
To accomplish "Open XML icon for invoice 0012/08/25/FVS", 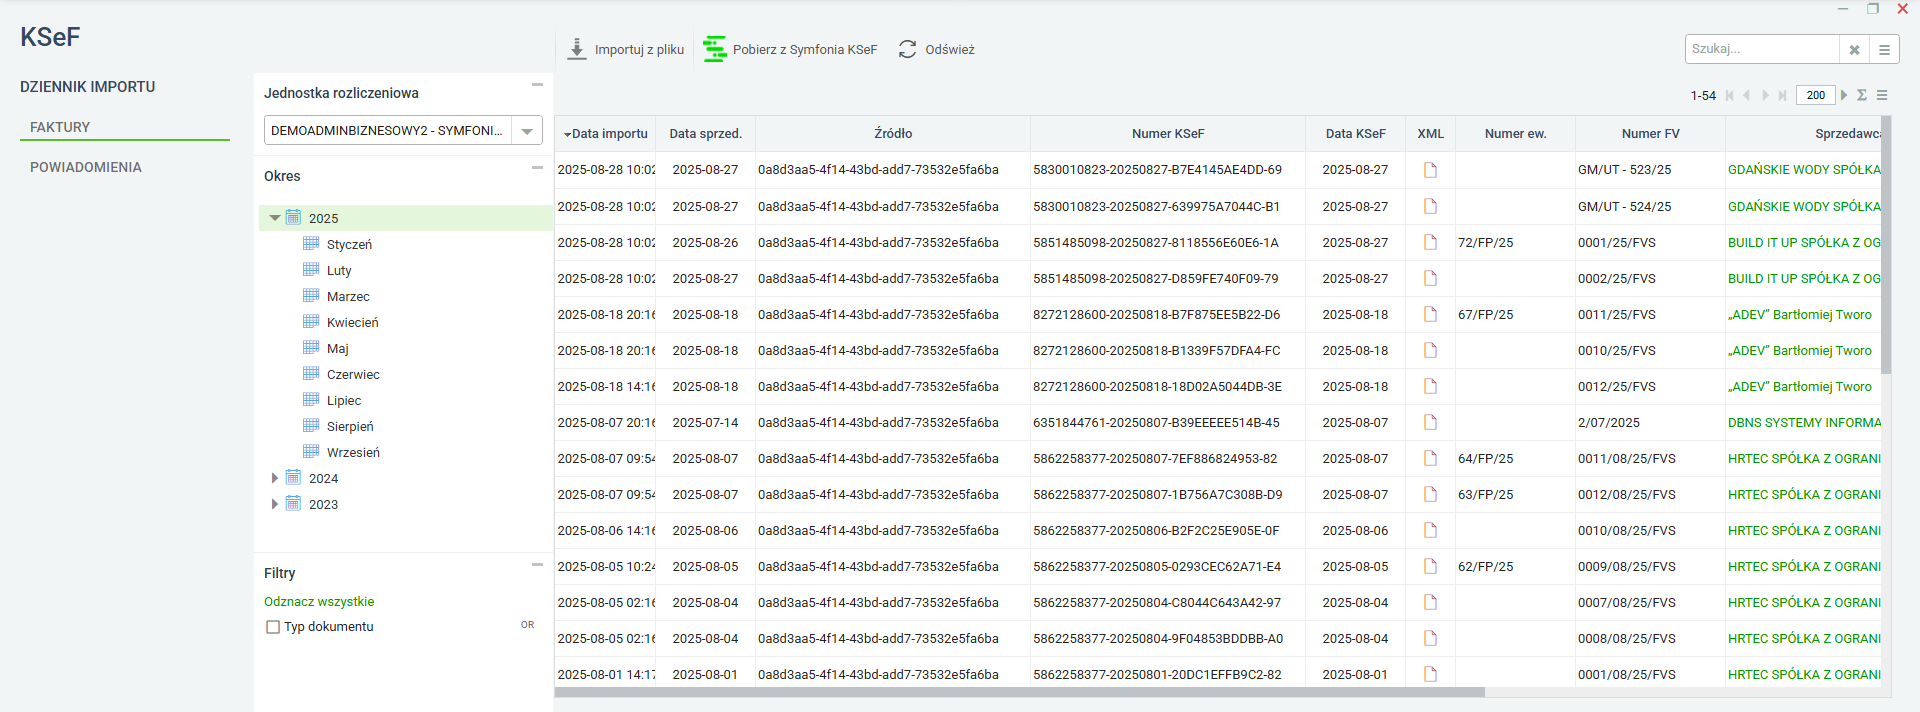I will [x=1430, y=494].
